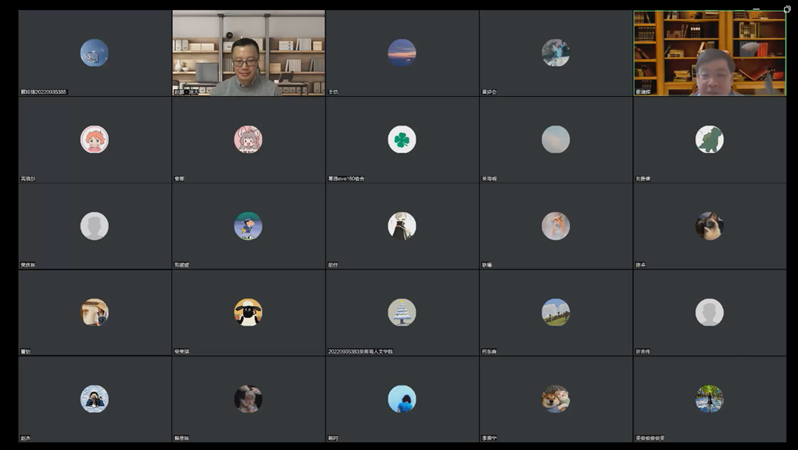The image size is (798, 450).
Task: Select the blue cartoon character avatar
Action: [248, 226]
